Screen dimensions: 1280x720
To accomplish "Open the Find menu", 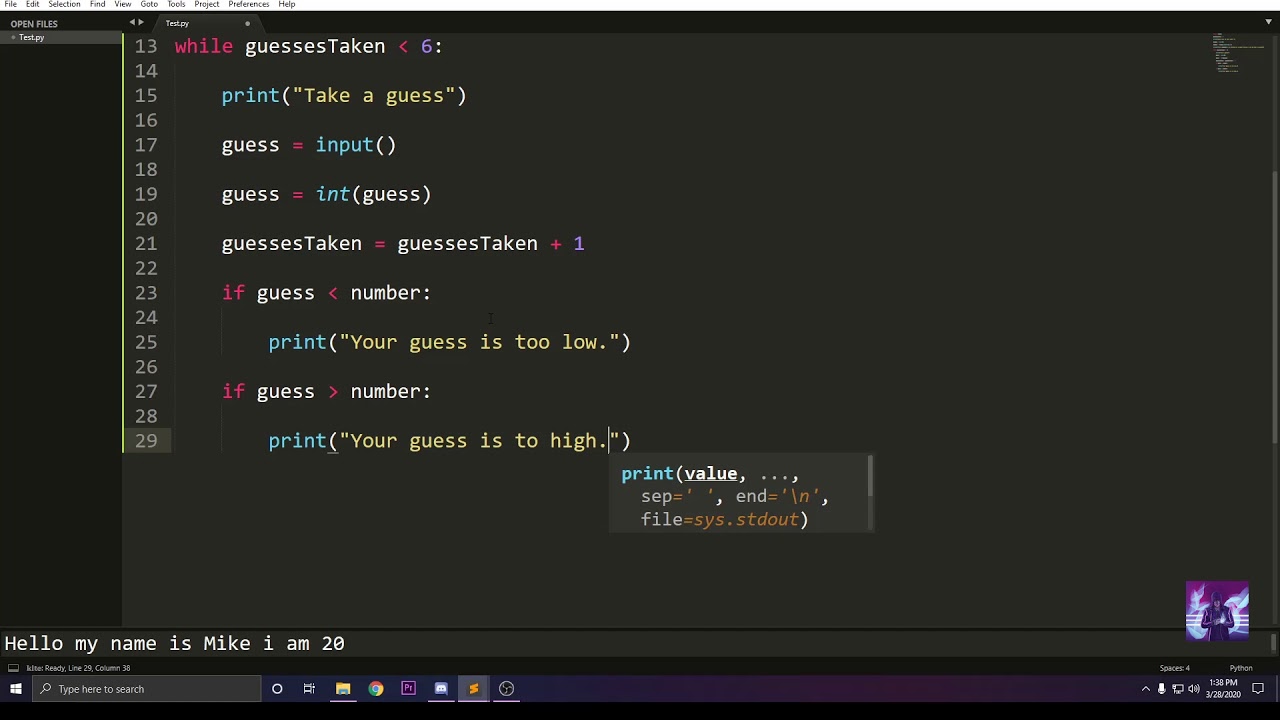I will pos(97,4).
